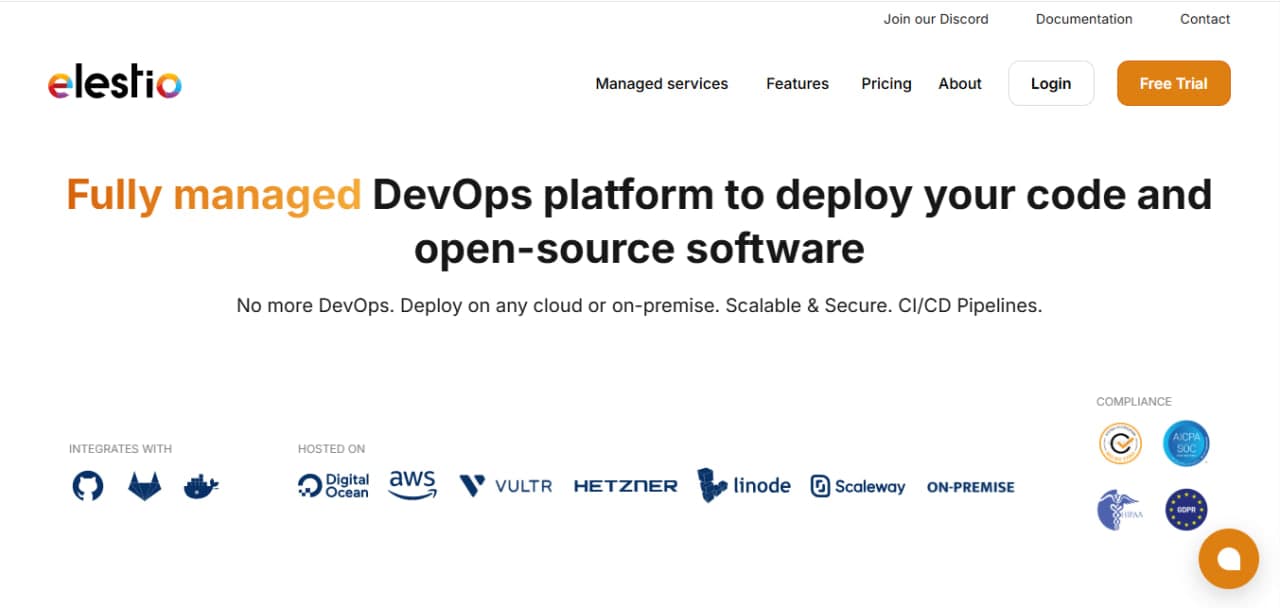Click the INTEGRATES WITH label
Image resolution: width=1280 pixels, height=608 pixels.
point(120,449)
